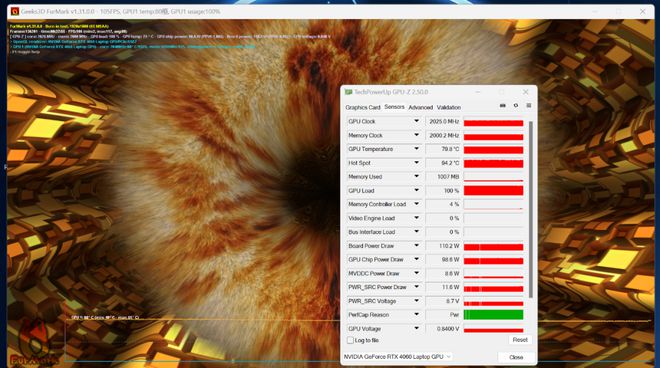
Task: Switch to the Advanced tab
Action: (420, 107)
